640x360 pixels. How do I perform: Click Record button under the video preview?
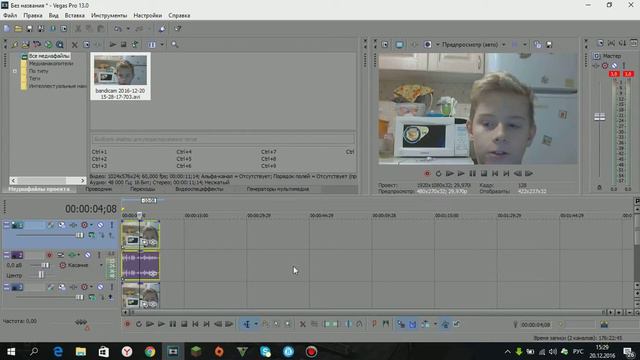tap(427, 173)
